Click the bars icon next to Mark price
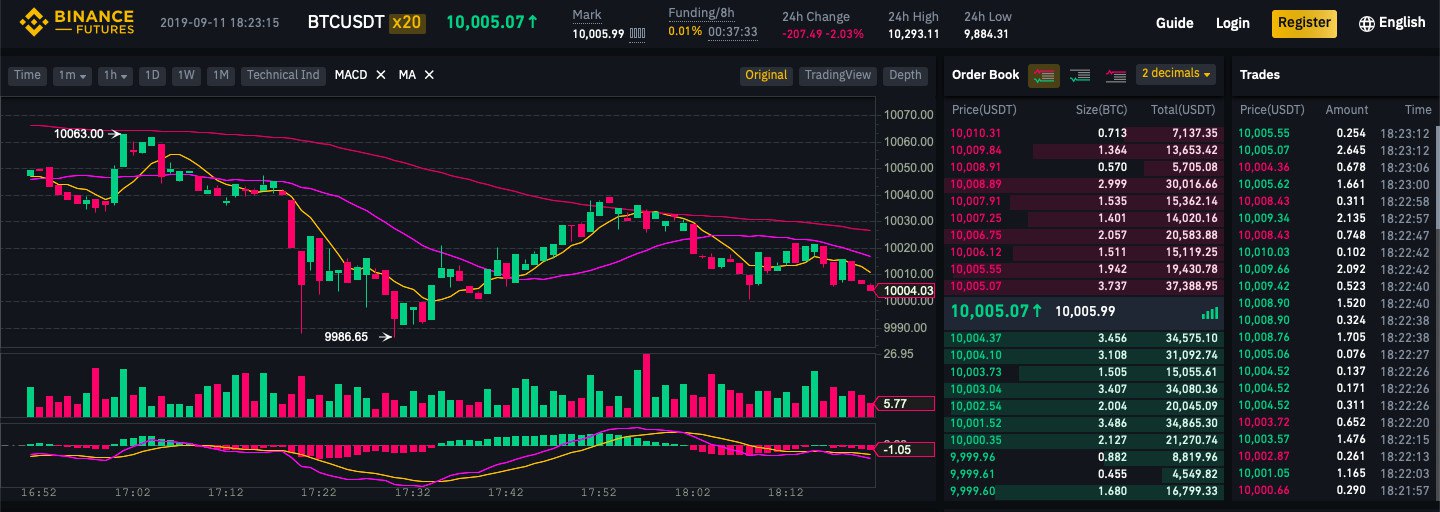The height and width of the screenshot is (512, 1440). pyautogui.click(x=637, y=33)
